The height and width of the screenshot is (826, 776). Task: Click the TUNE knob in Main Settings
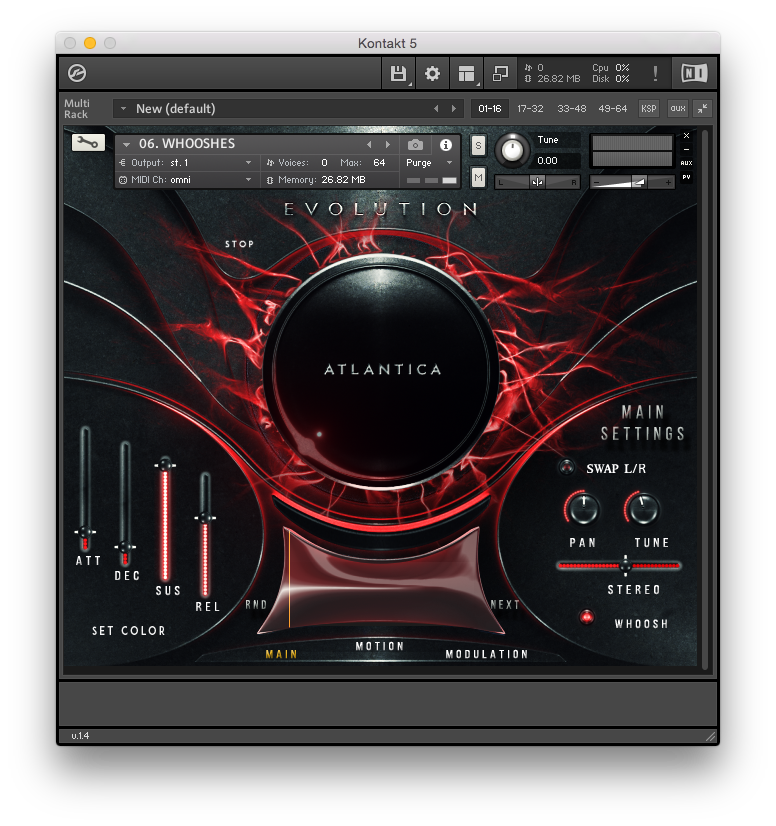coord(643,508)
